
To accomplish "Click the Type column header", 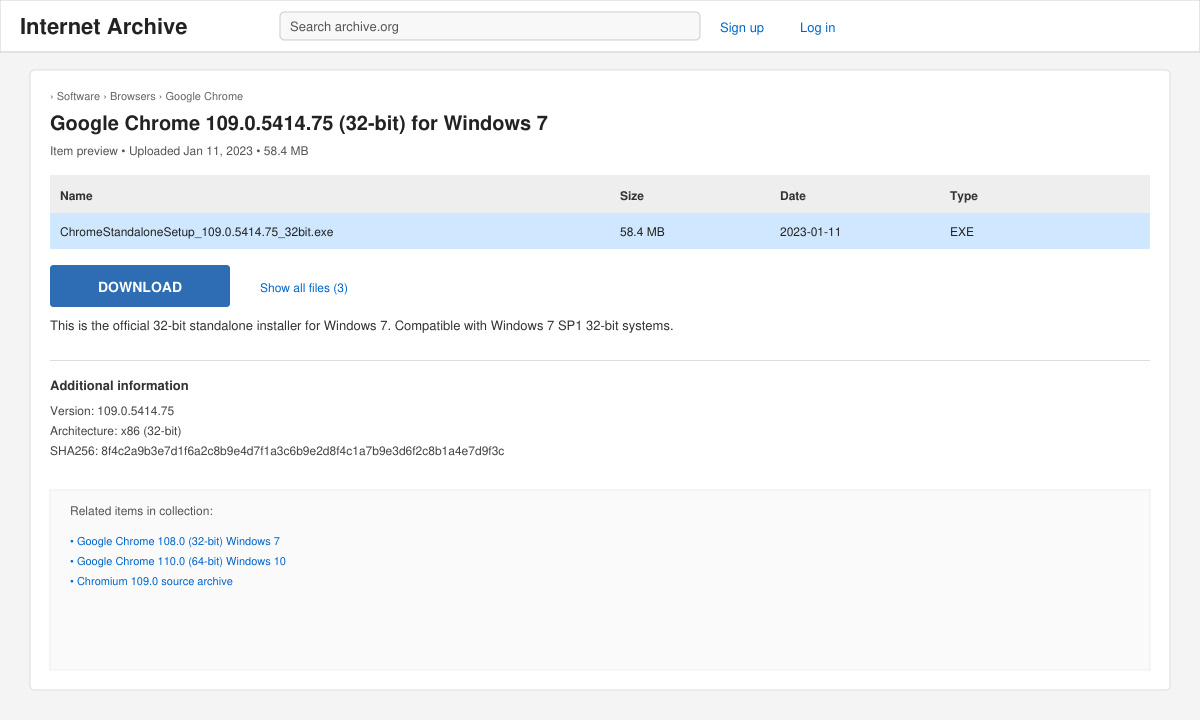I will [x=964, y=195].
